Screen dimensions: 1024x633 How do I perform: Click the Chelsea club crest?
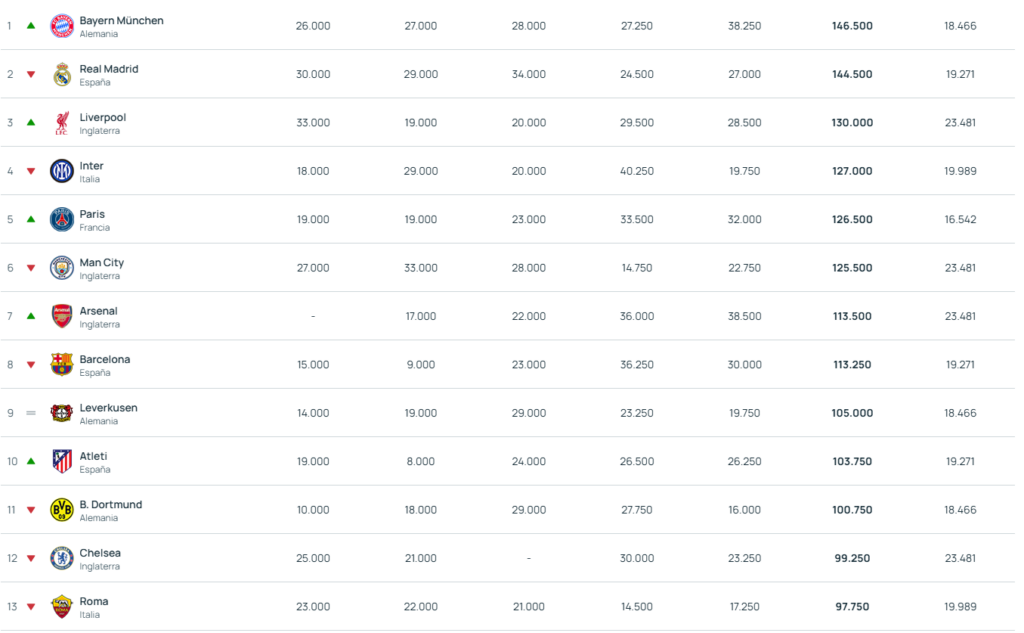click(x=62, y=558)
